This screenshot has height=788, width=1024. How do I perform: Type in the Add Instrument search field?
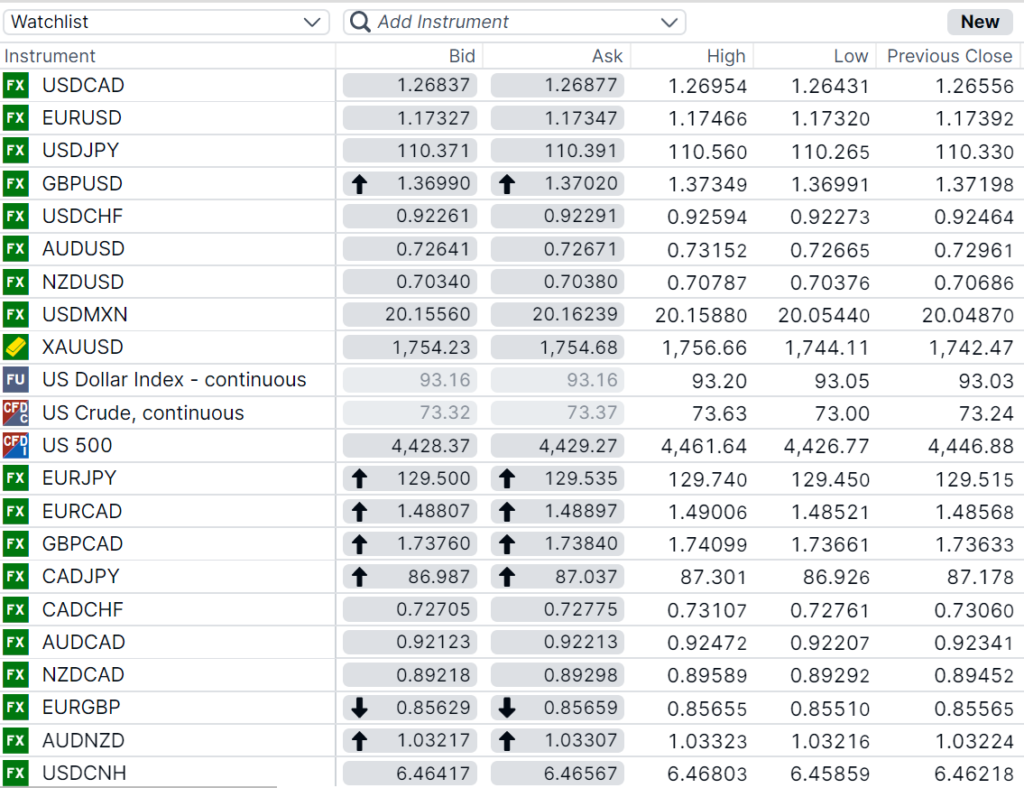click(x=510, y=22)
